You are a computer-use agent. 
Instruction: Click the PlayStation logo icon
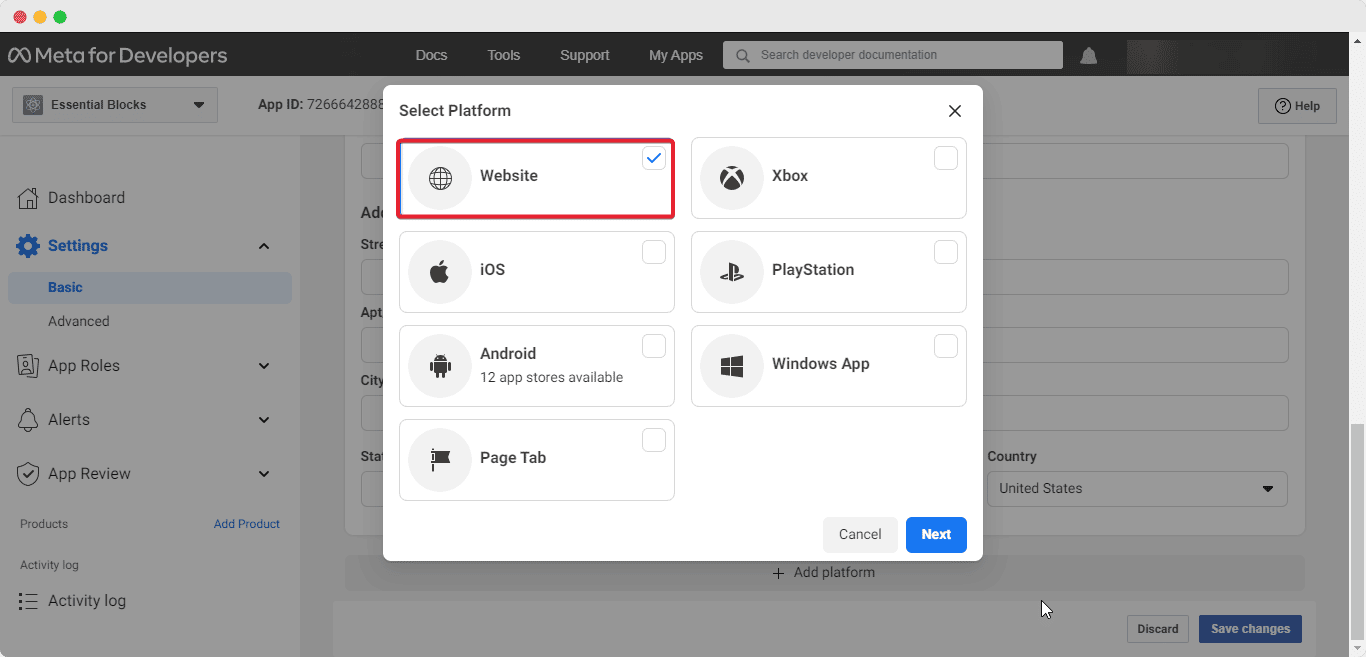click(x=732, y=272)
